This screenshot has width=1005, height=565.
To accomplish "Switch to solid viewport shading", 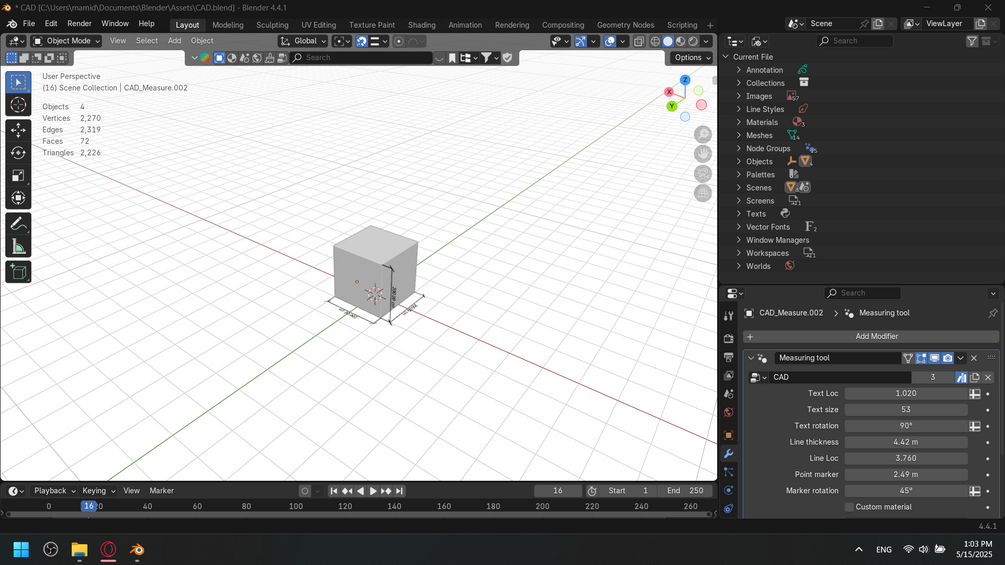I will (x=668, y=41).
